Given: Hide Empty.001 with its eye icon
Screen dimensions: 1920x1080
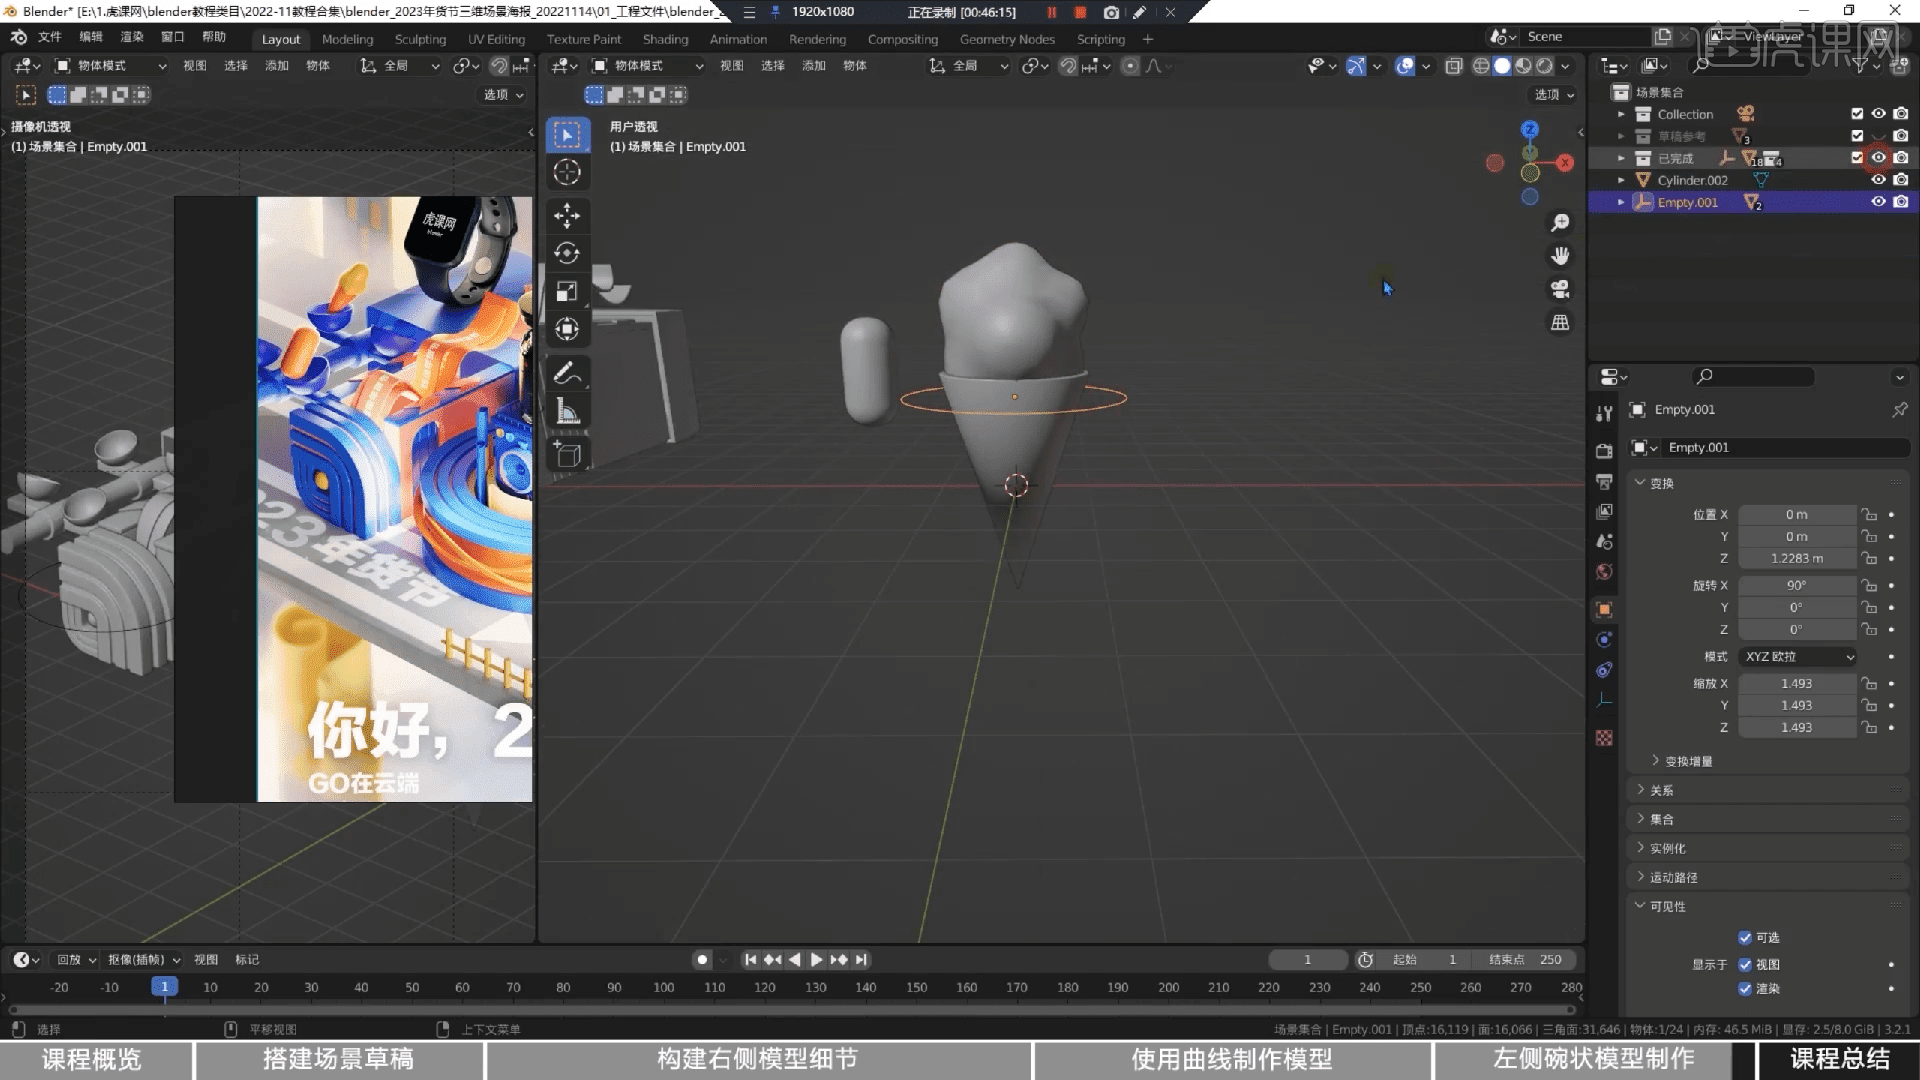Looking at the screenshot, I should click(1878, 202).
